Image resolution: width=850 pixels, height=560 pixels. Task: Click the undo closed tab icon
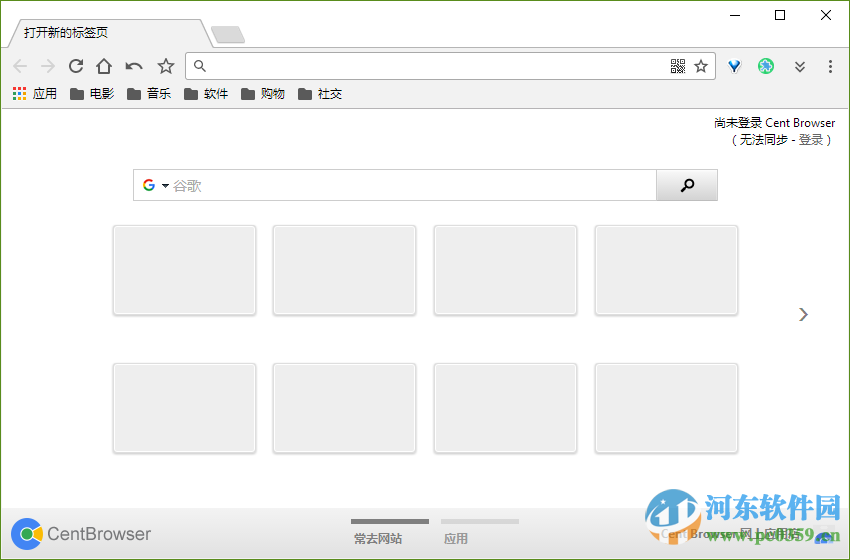(x=134, y=66)
